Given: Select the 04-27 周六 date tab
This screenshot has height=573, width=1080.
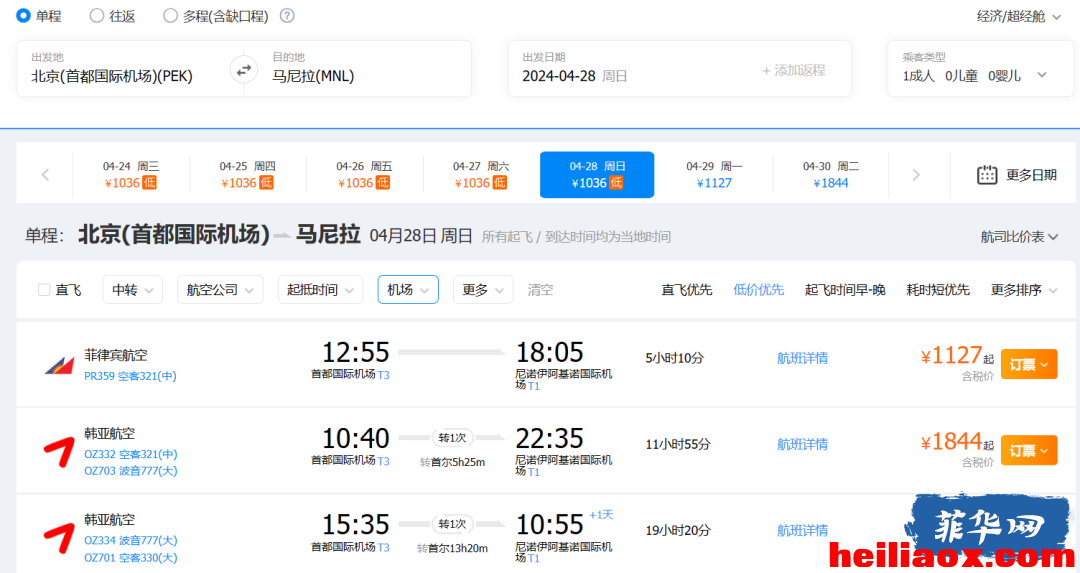Looking at the screenshot, I should pyautogui.click(x=481, y=175).
